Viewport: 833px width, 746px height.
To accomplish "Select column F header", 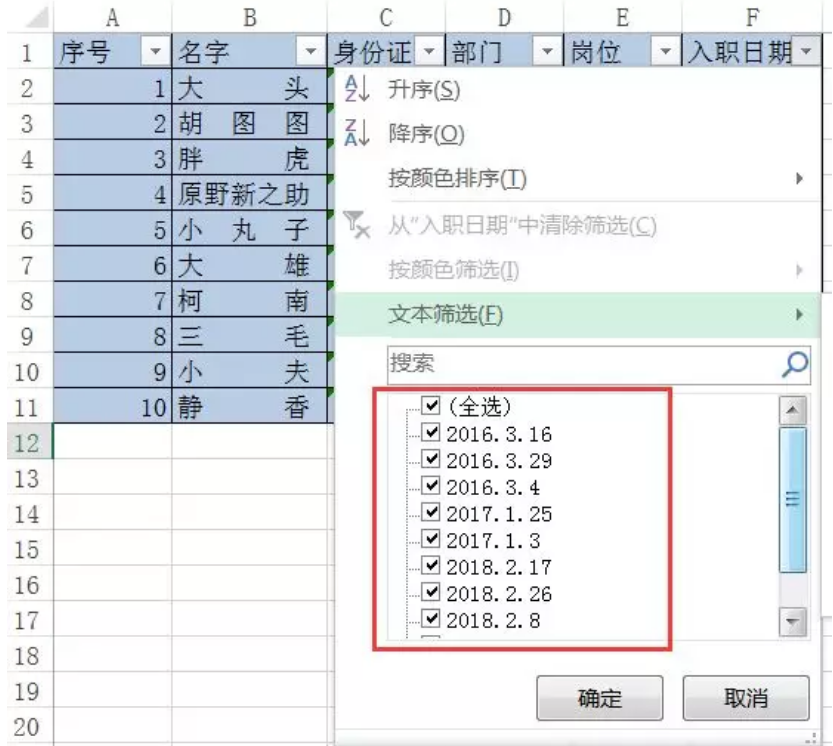I will pyautogui.click(x=752, y=18).
